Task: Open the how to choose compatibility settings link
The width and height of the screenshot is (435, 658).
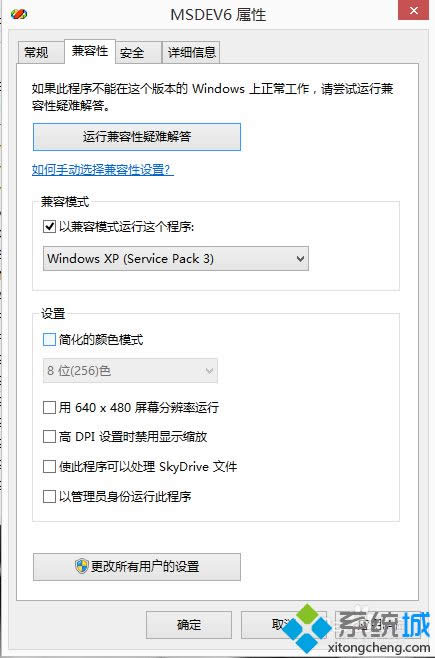Action: pyautogui.click(x=103, y=170)
